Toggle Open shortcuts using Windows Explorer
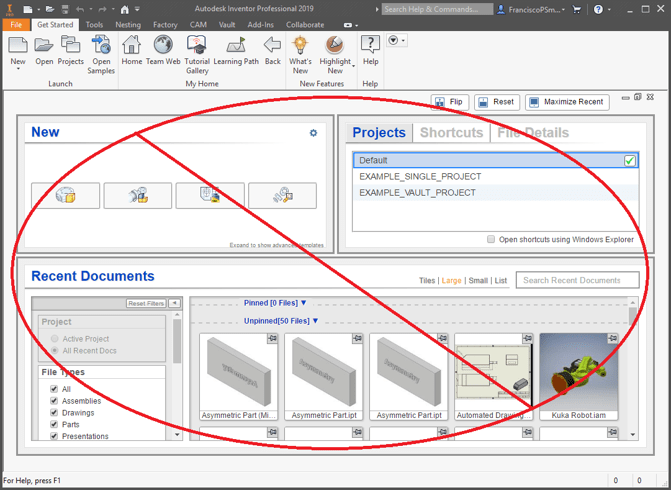Viewport: 671px width, 490px height. [491, 239]
